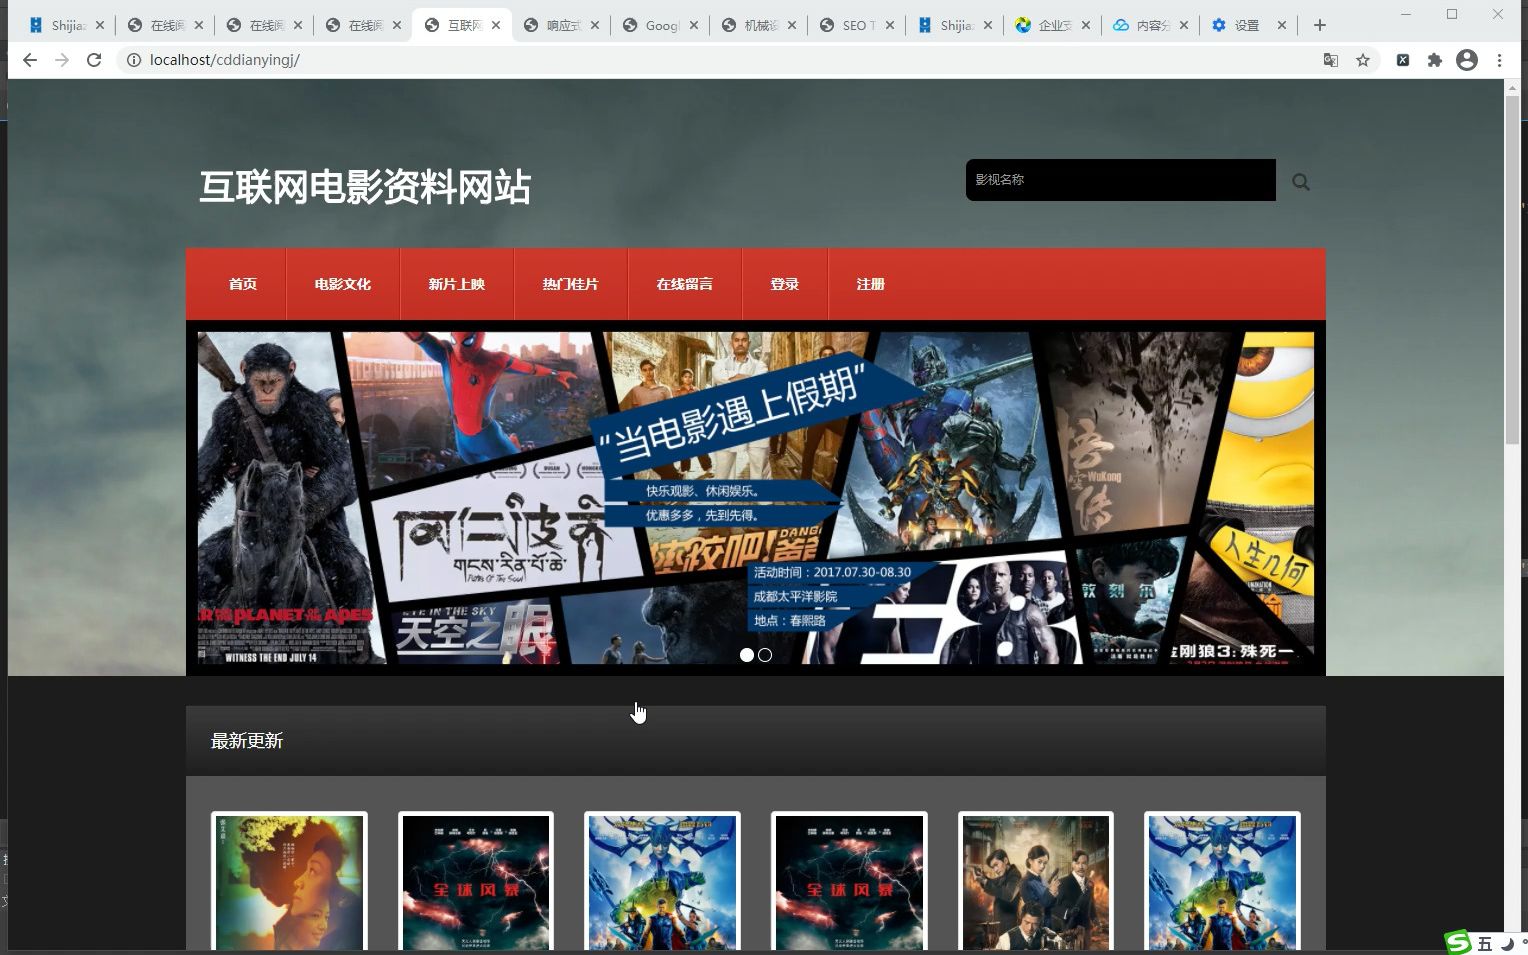Screen dimensions: 1528x955
Task: Open a new browser tab
Action: [1320, 25]
